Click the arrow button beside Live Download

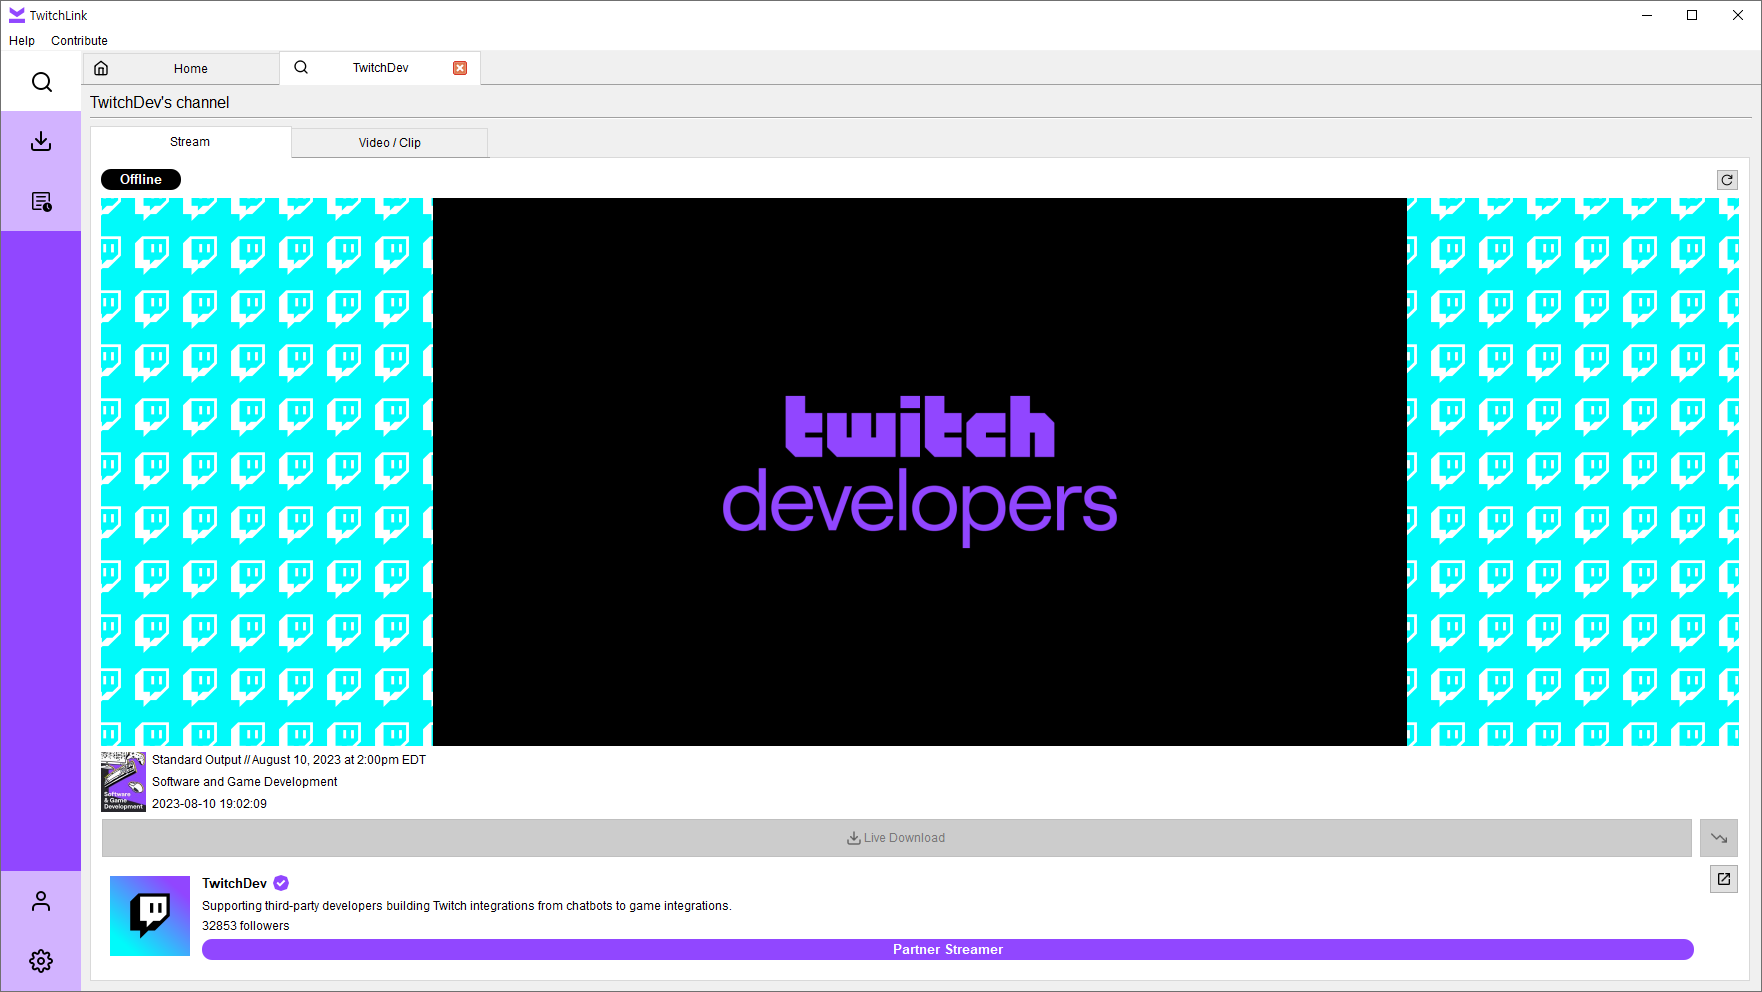(1719, 838)
